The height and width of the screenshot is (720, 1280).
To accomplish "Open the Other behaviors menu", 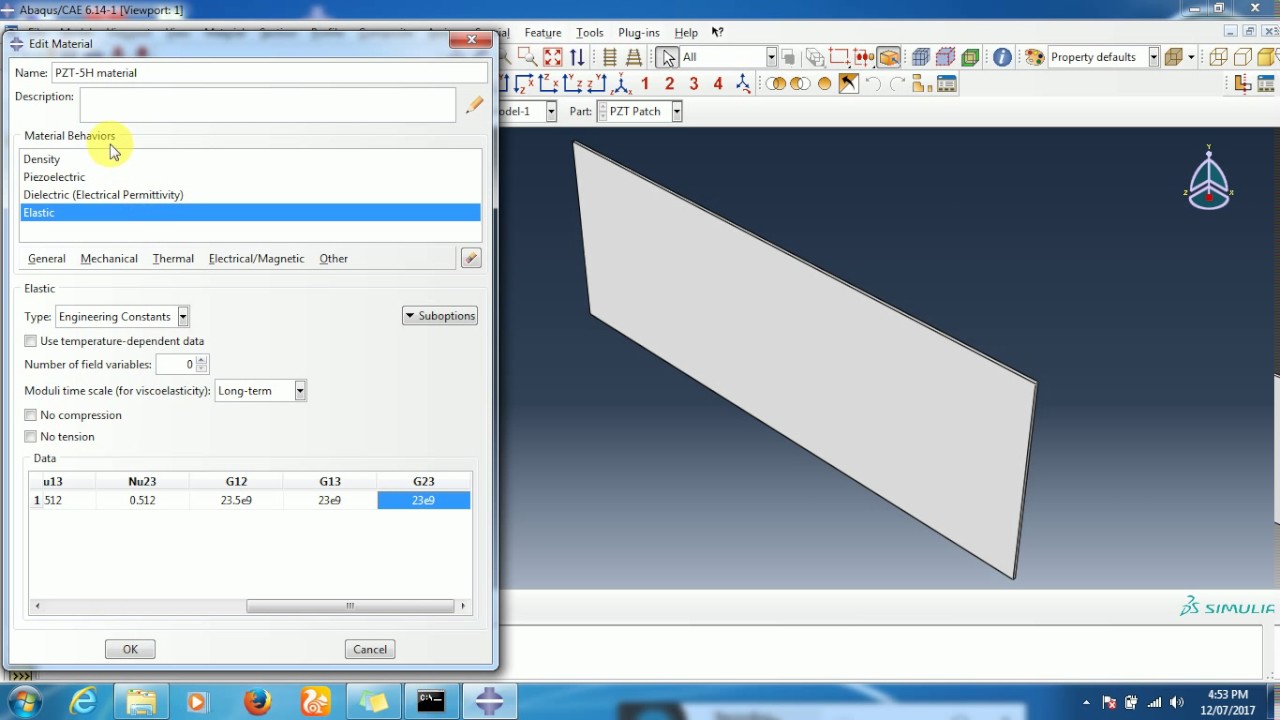I will point(334,258).
